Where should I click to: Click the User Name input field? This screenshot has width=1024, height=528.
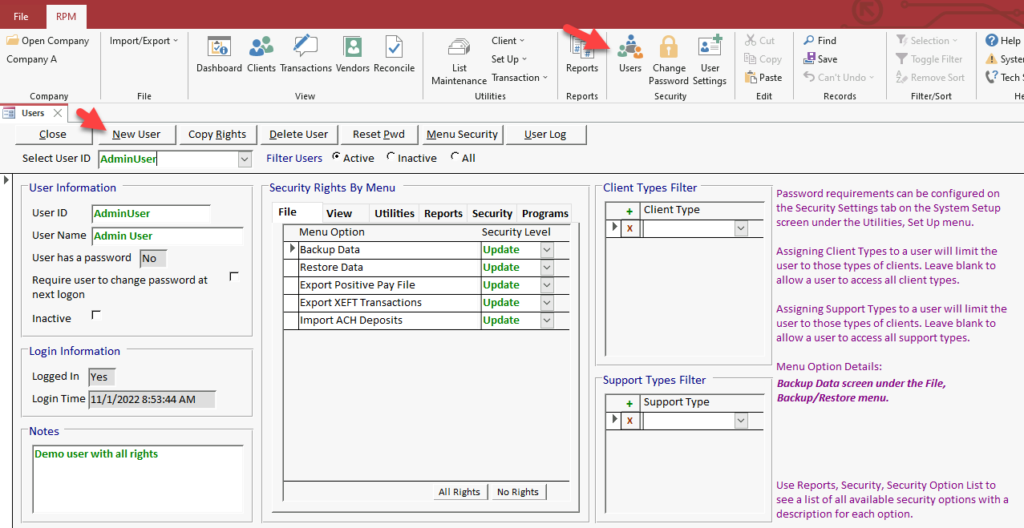coord(167,236)
